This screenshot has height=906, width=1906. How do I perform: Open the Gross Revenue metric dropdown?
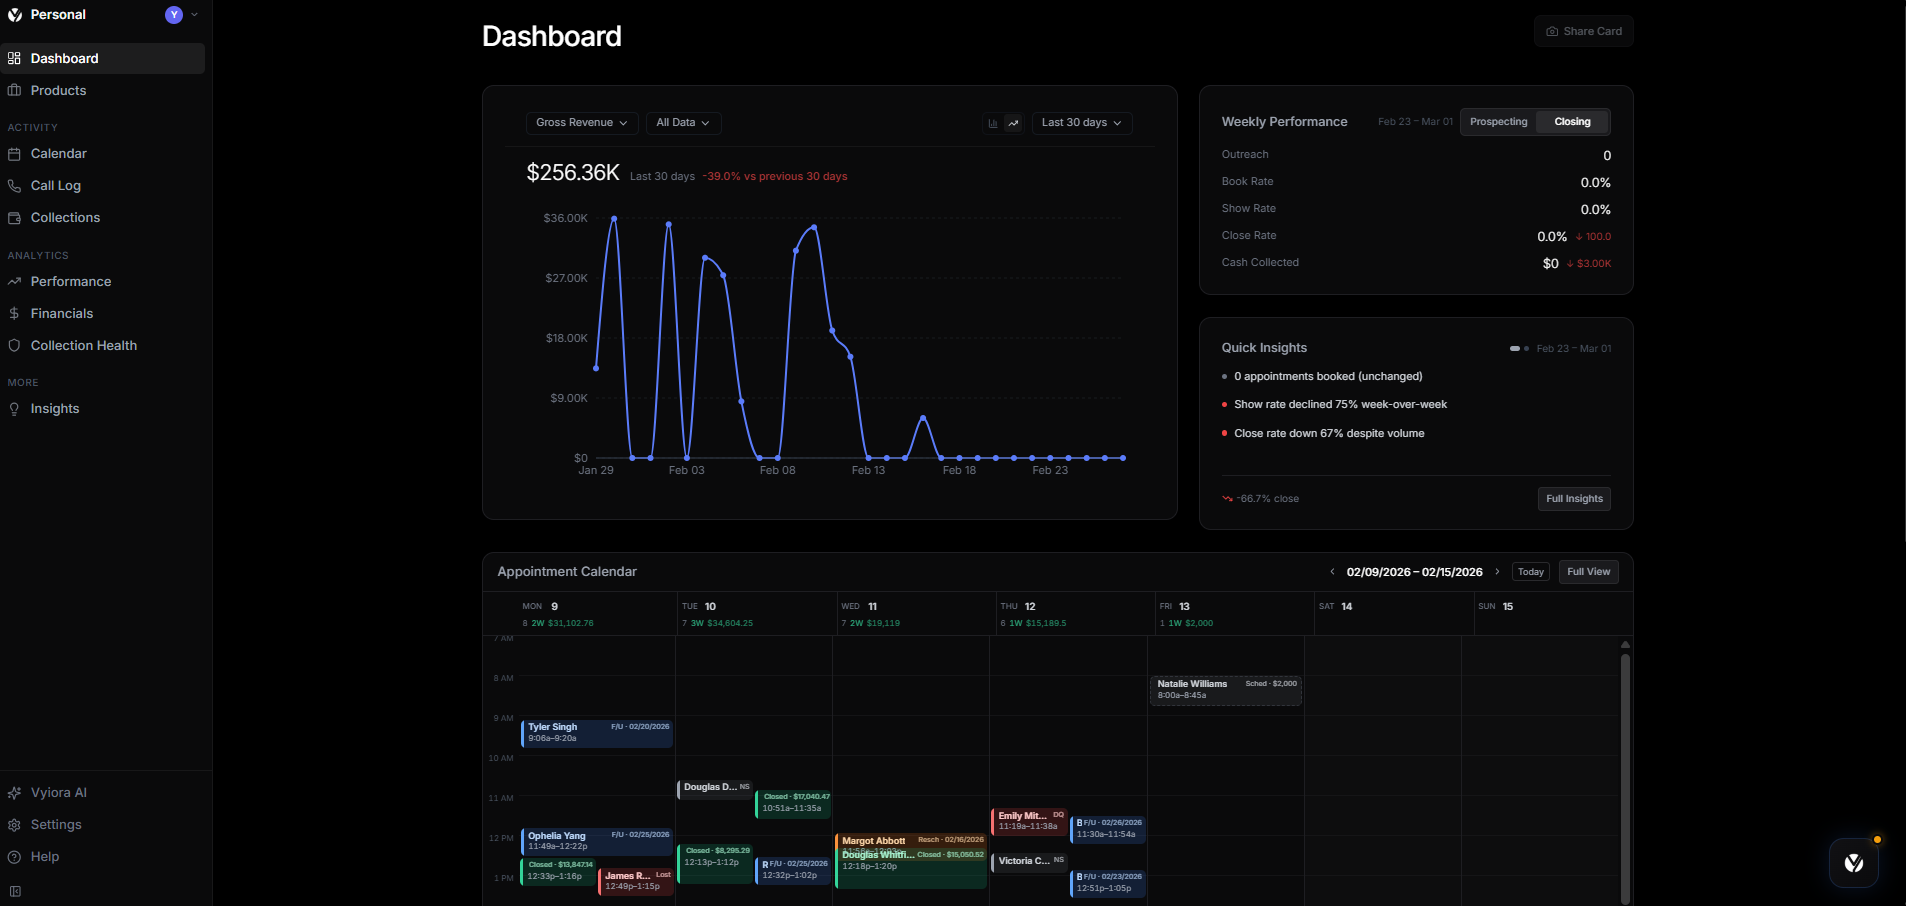(581, 123)
